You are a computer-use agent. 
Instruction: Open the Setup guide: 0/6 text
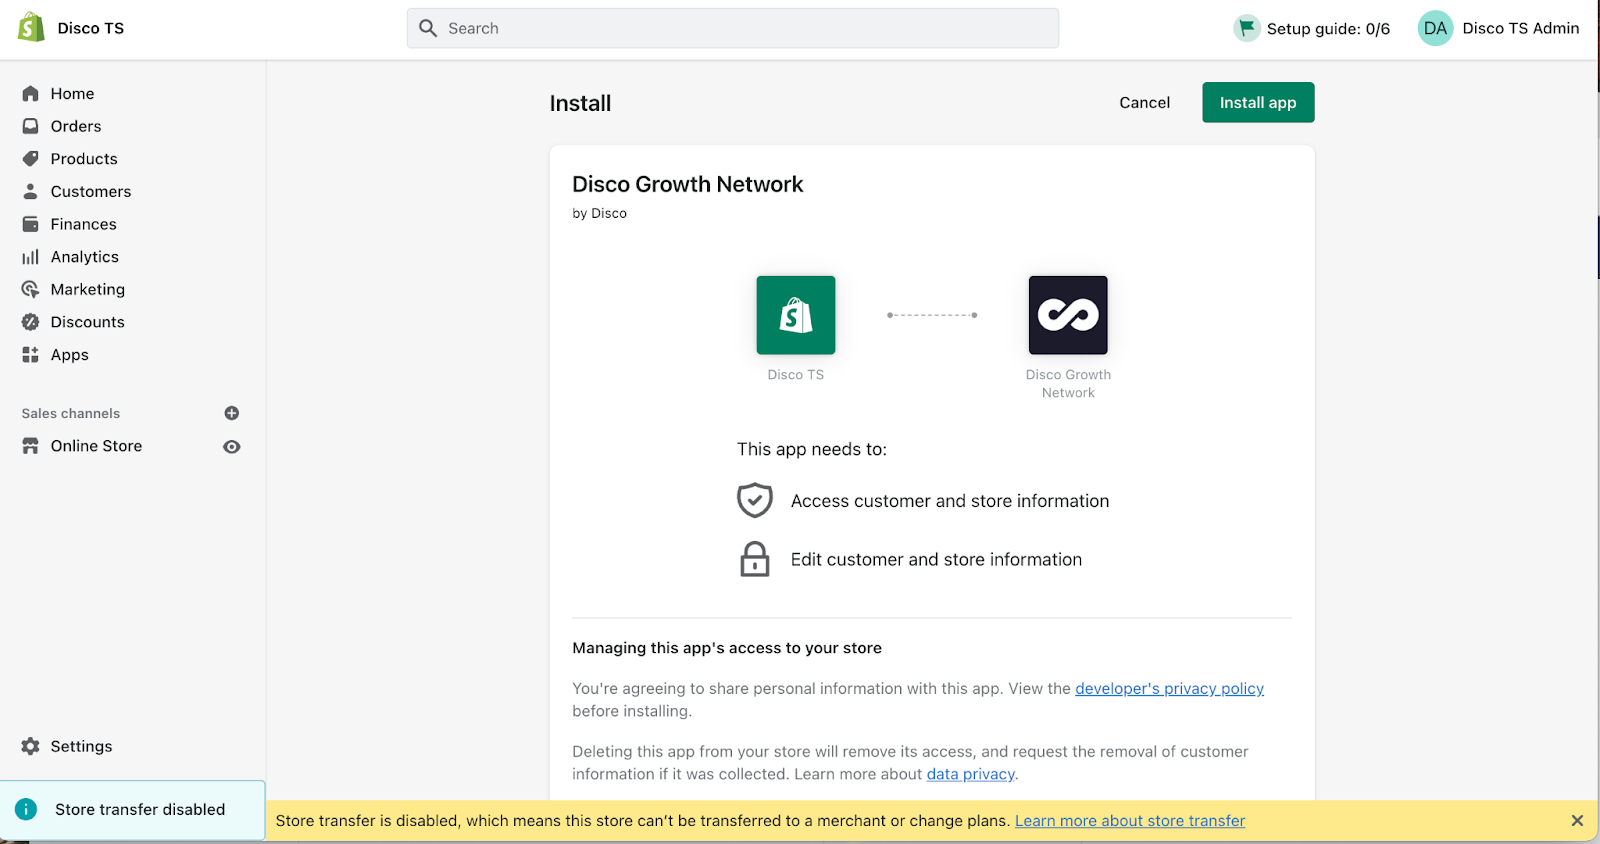click(x=1328, y=29)
